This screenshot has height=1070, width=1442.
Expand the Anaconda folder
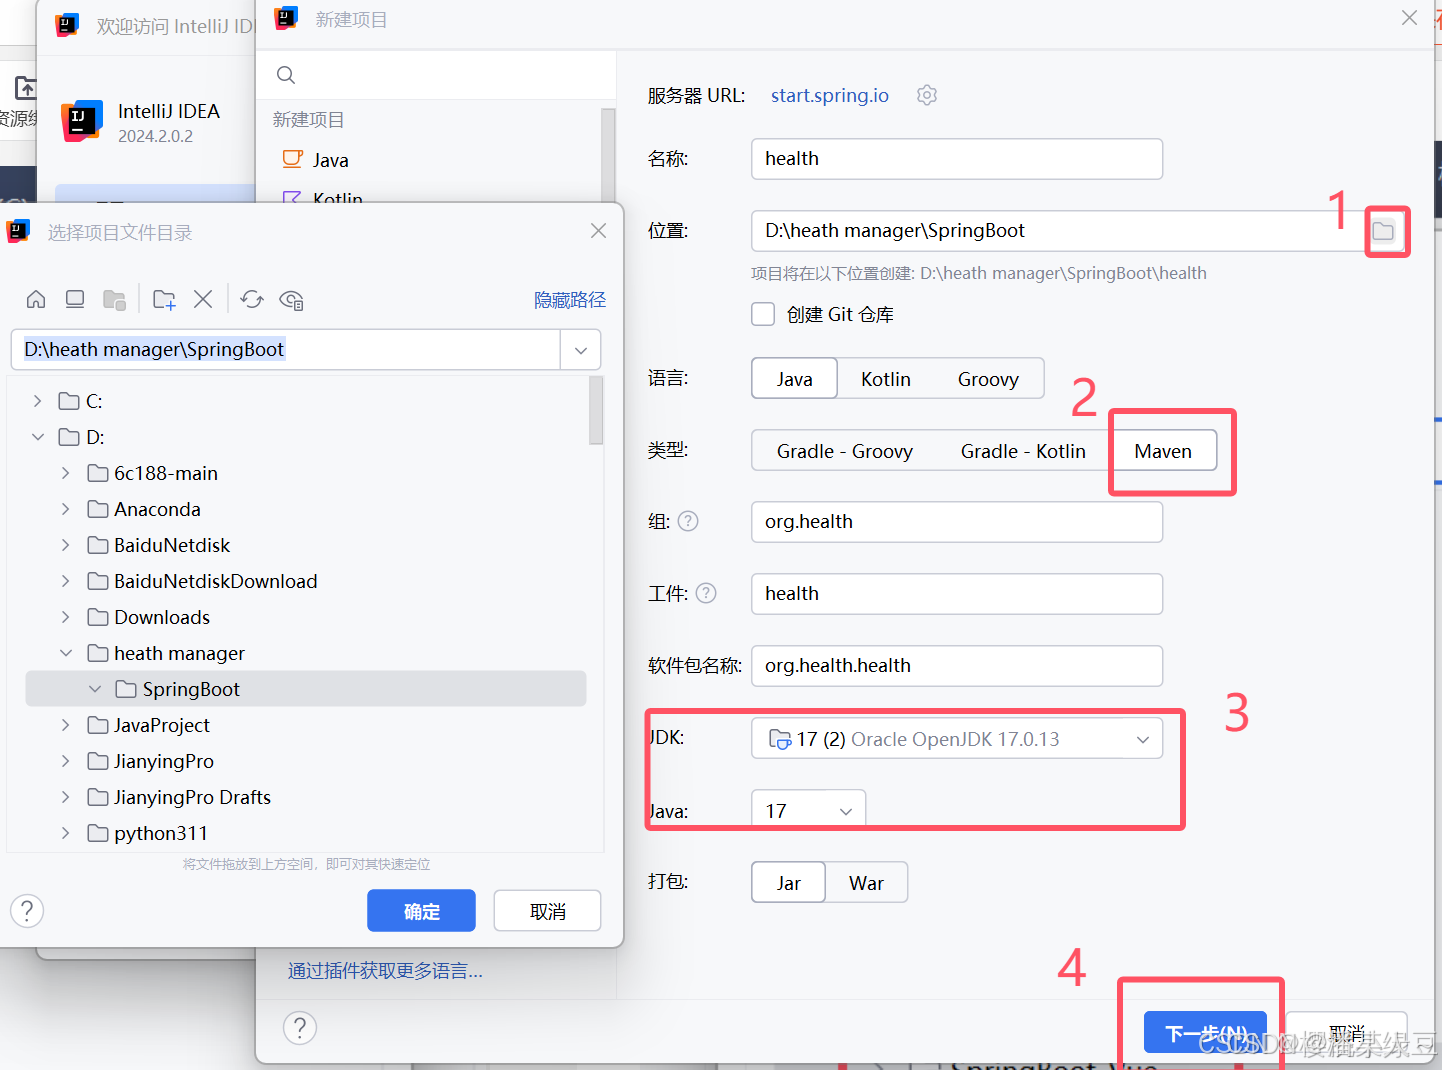pos(66,509)
